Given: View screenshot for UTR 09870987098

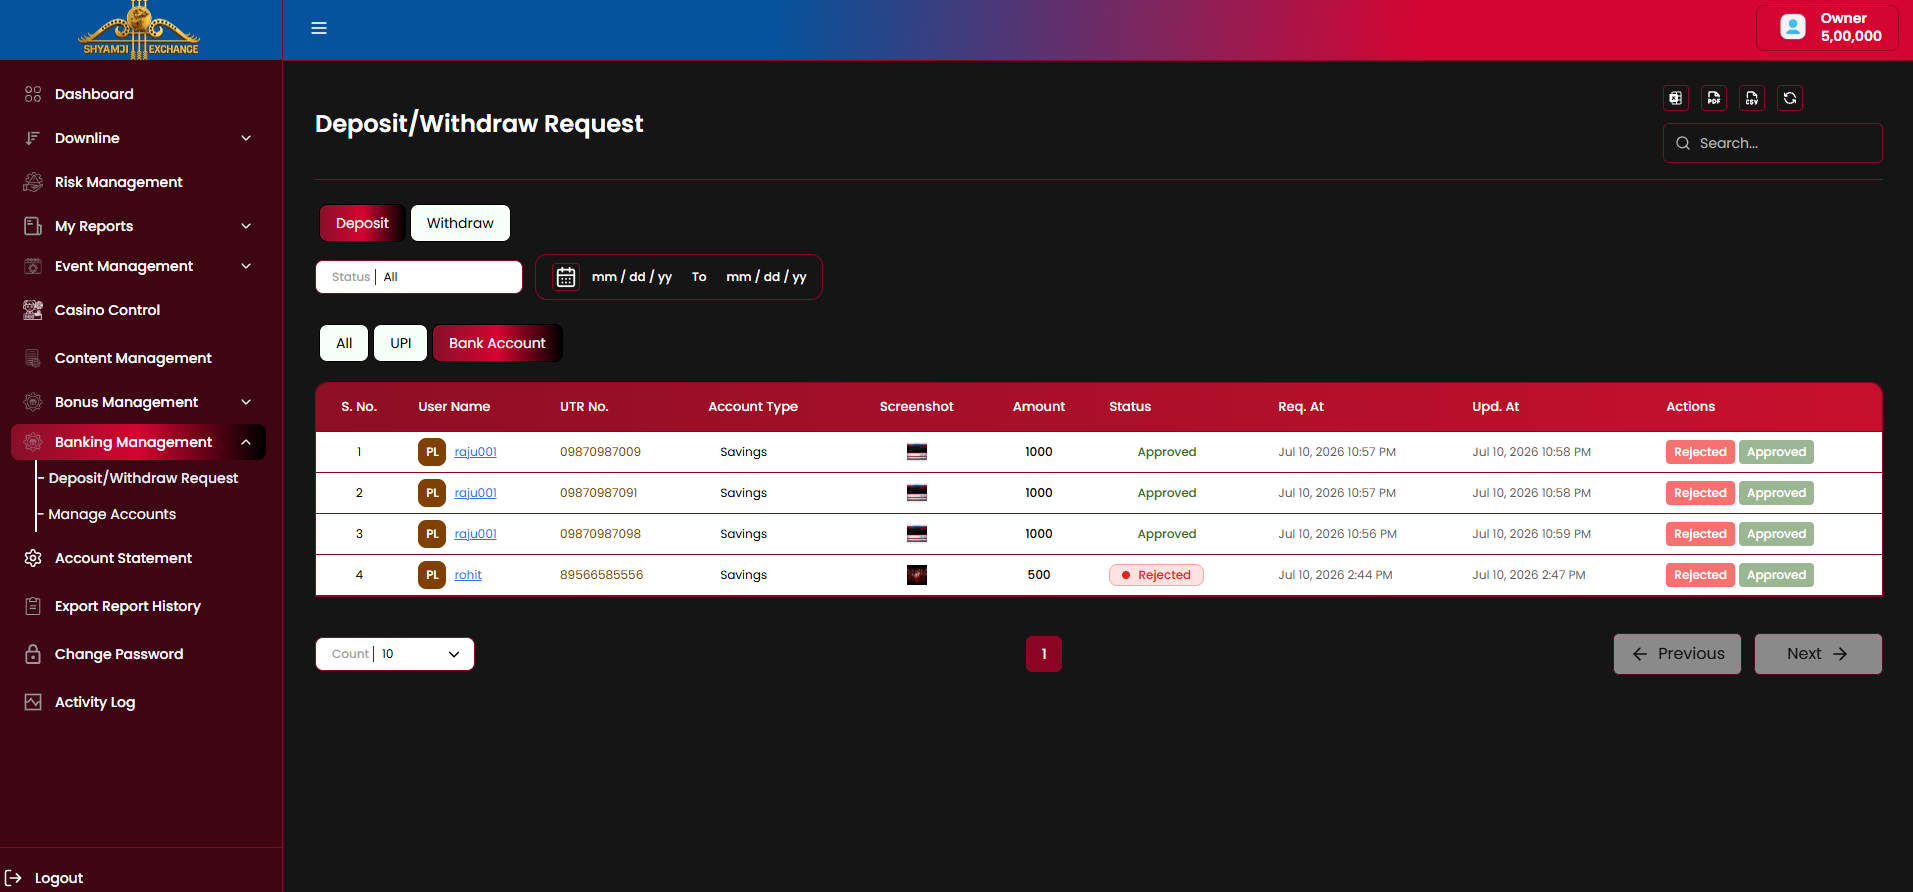Looking at the screenshot, I should [917, 534].
